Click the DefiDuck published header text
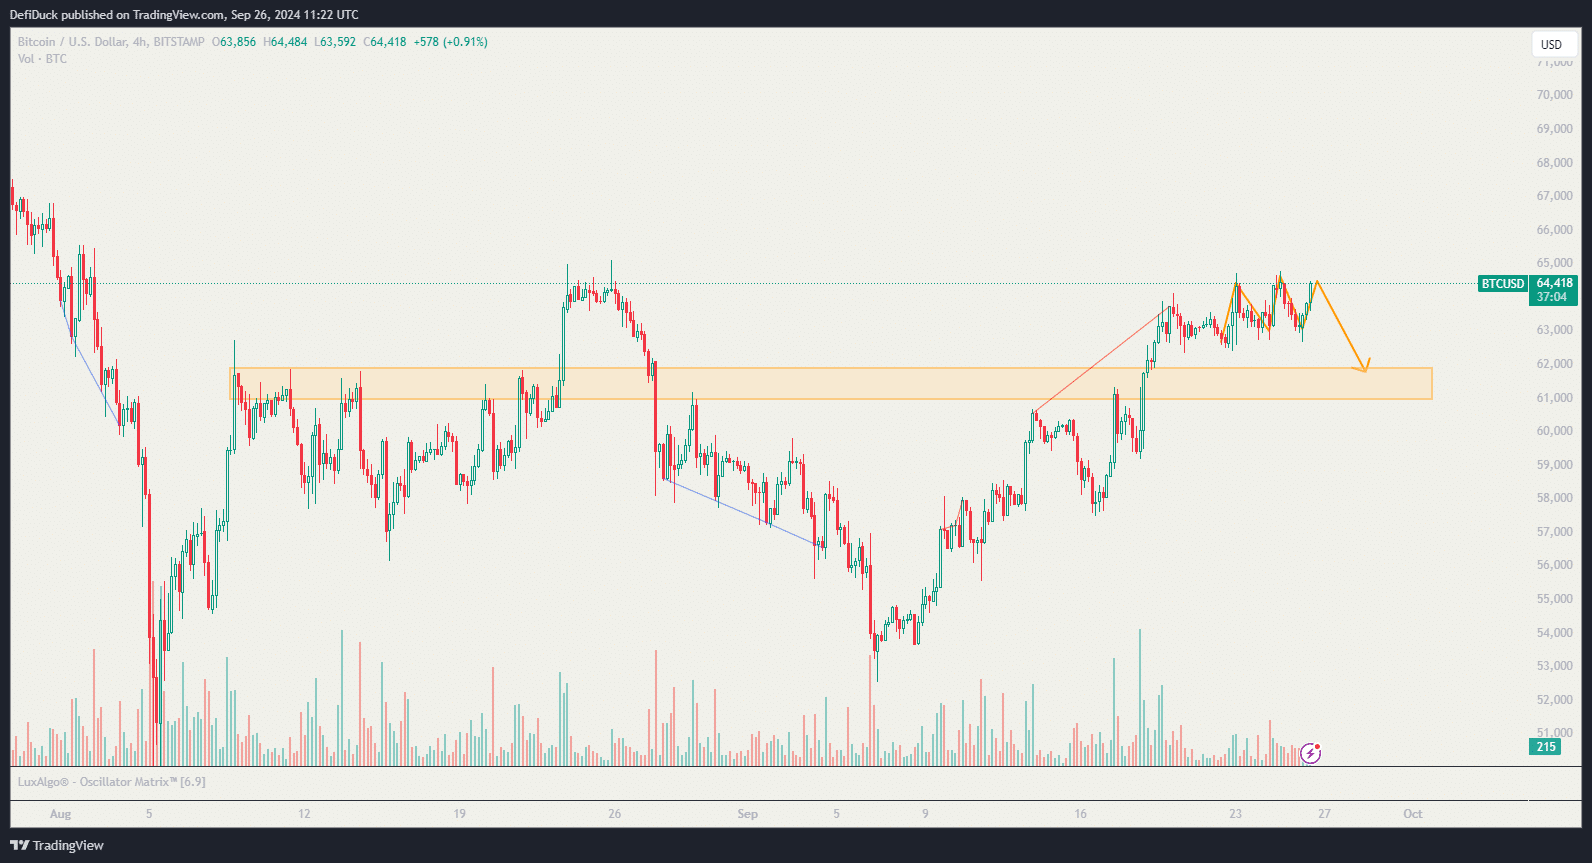The image size is (1592, 863). (184, 14)
